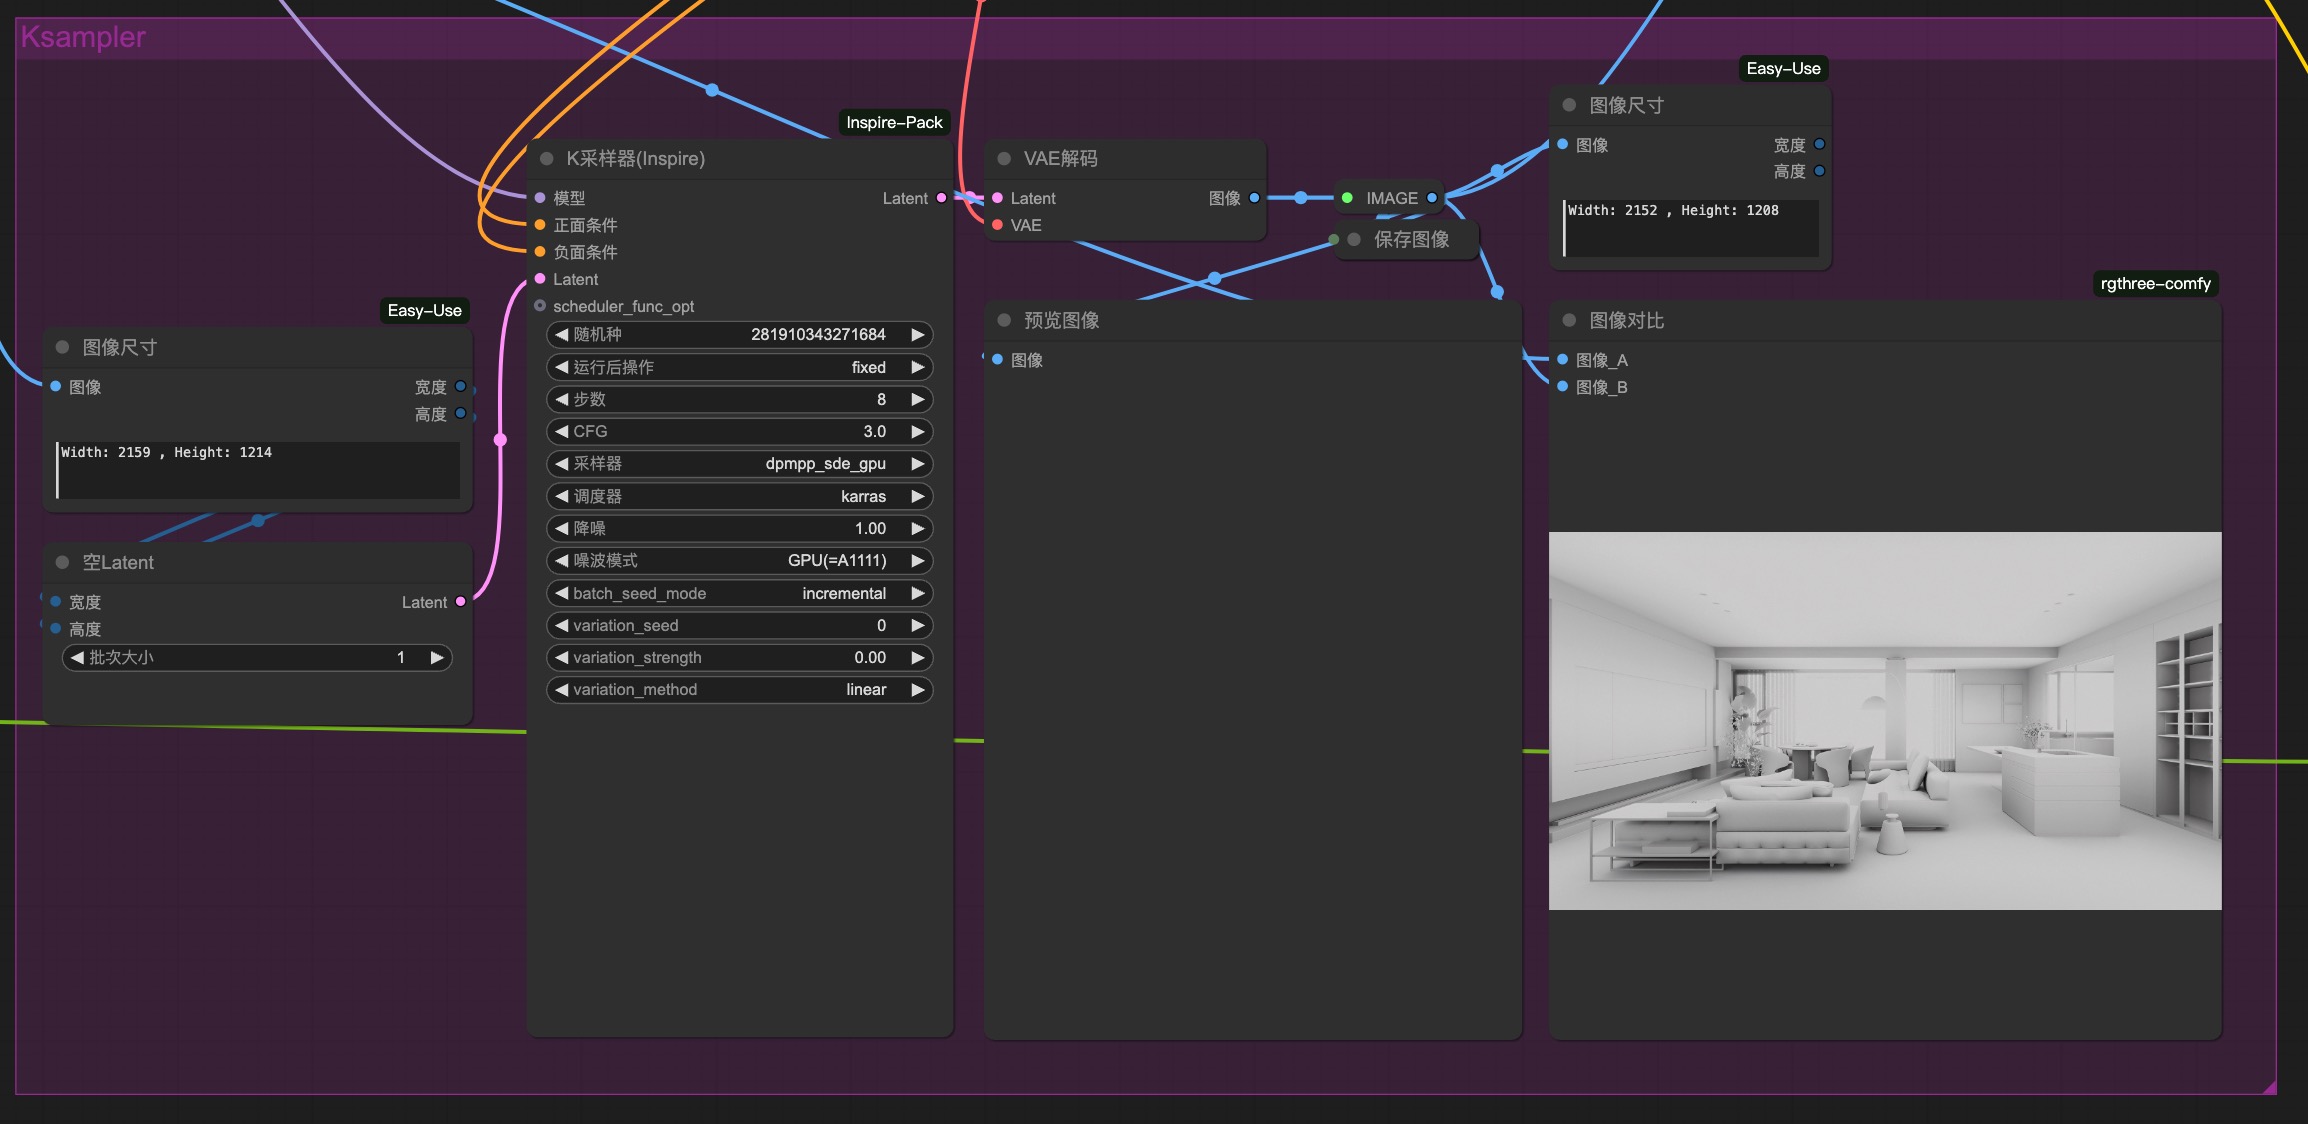
Task: Collapse the VAE解码 node via its dot
Action: coord(1004,159)
